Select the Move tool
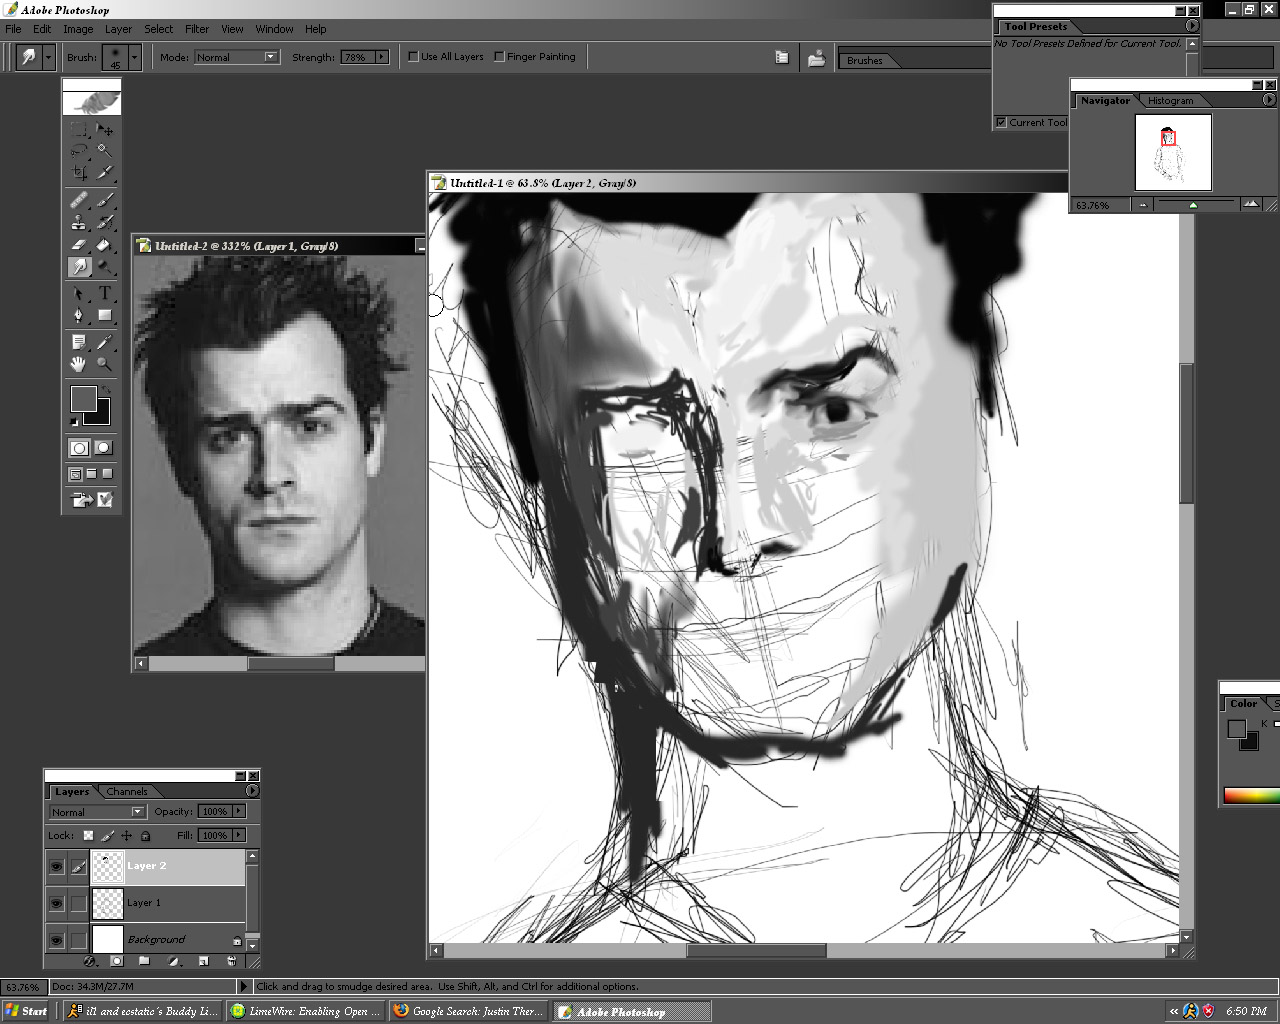Screen dimensions: 1280x1024 (x=104, y=129)
